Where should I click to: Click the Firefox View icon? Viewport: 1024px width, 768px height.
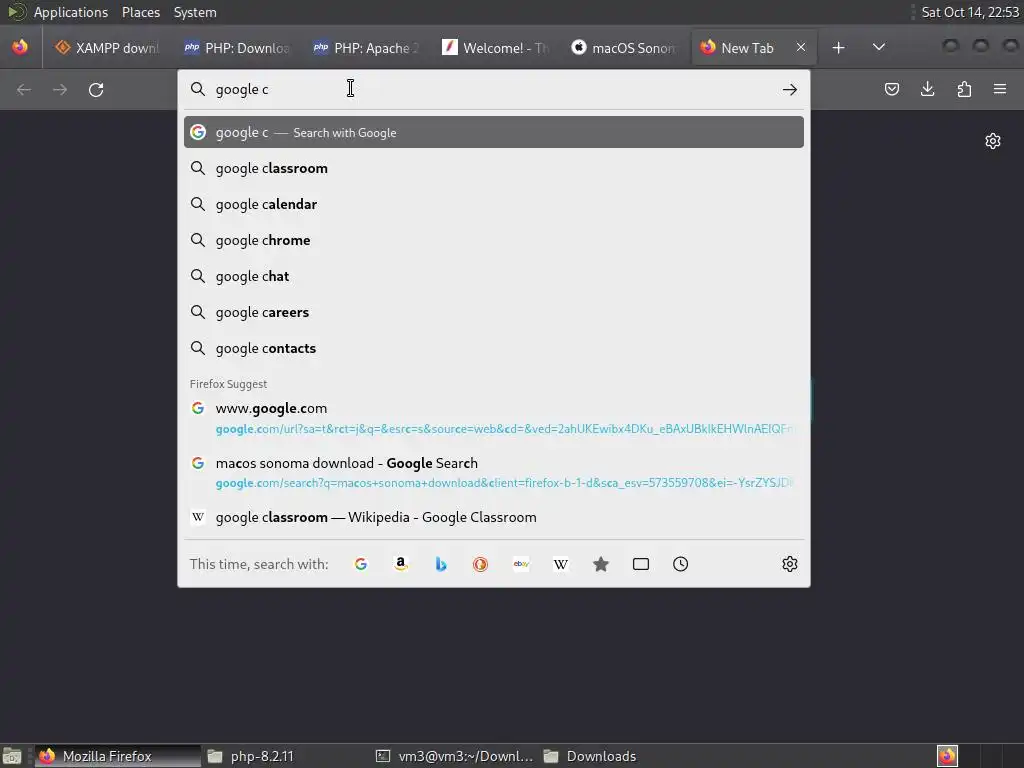click(20, 48)
